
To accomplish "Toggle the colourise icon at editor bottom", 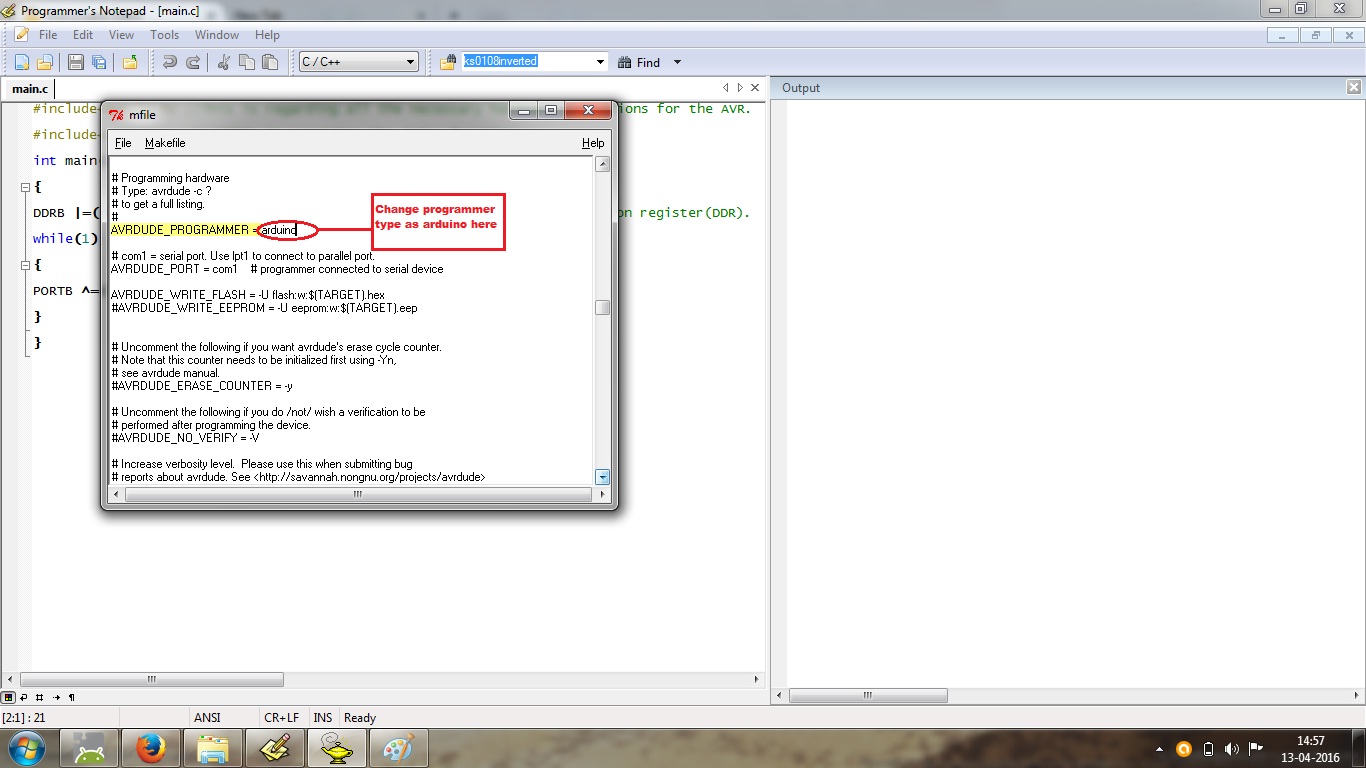I will [9, 697].
